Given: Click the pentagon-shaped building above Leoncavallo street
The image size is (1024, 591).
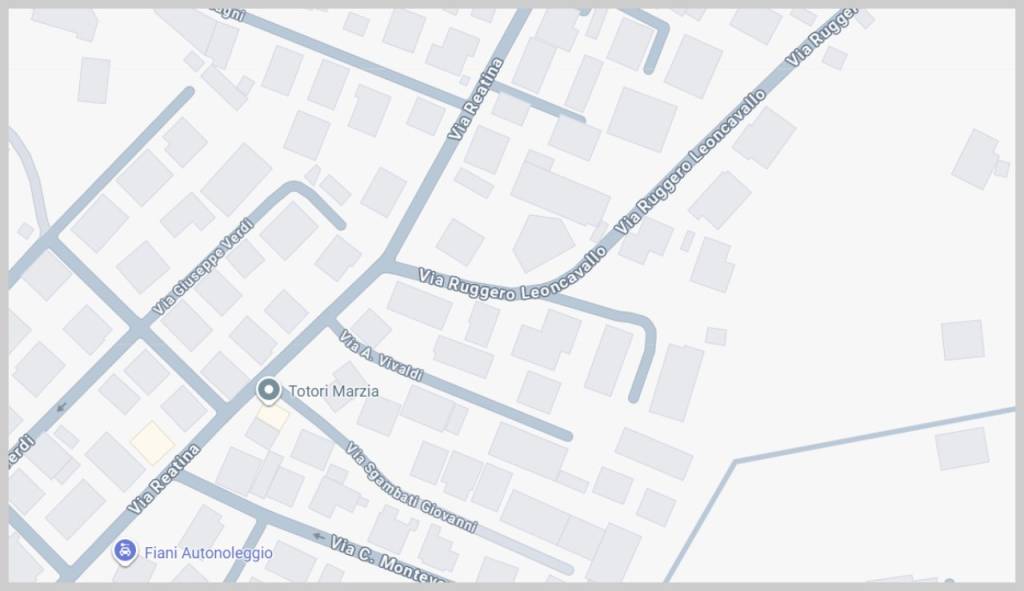Looking at the screenshot, I should click(x=543, y=242).
